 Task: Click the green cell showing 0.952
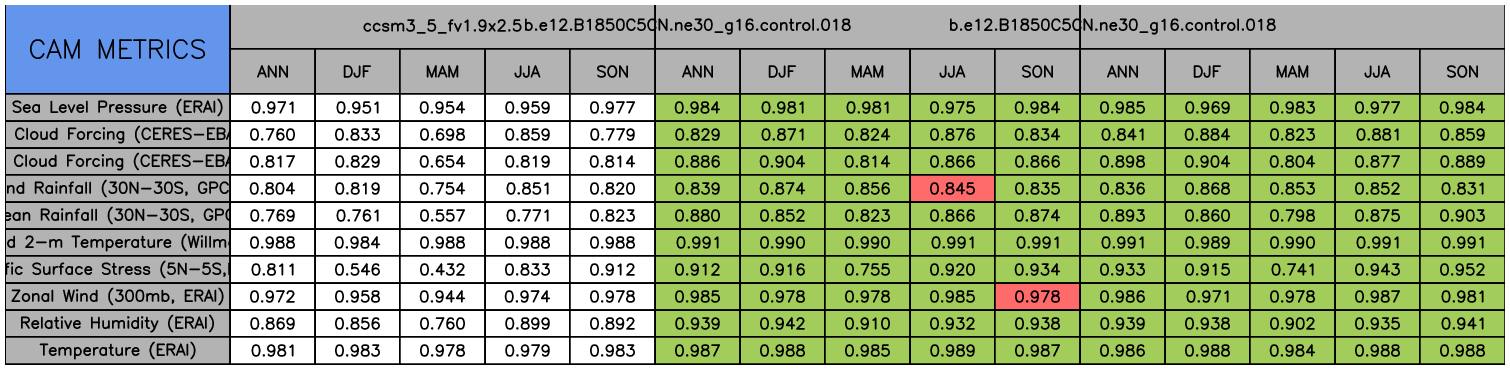[x=1463, y=269]
